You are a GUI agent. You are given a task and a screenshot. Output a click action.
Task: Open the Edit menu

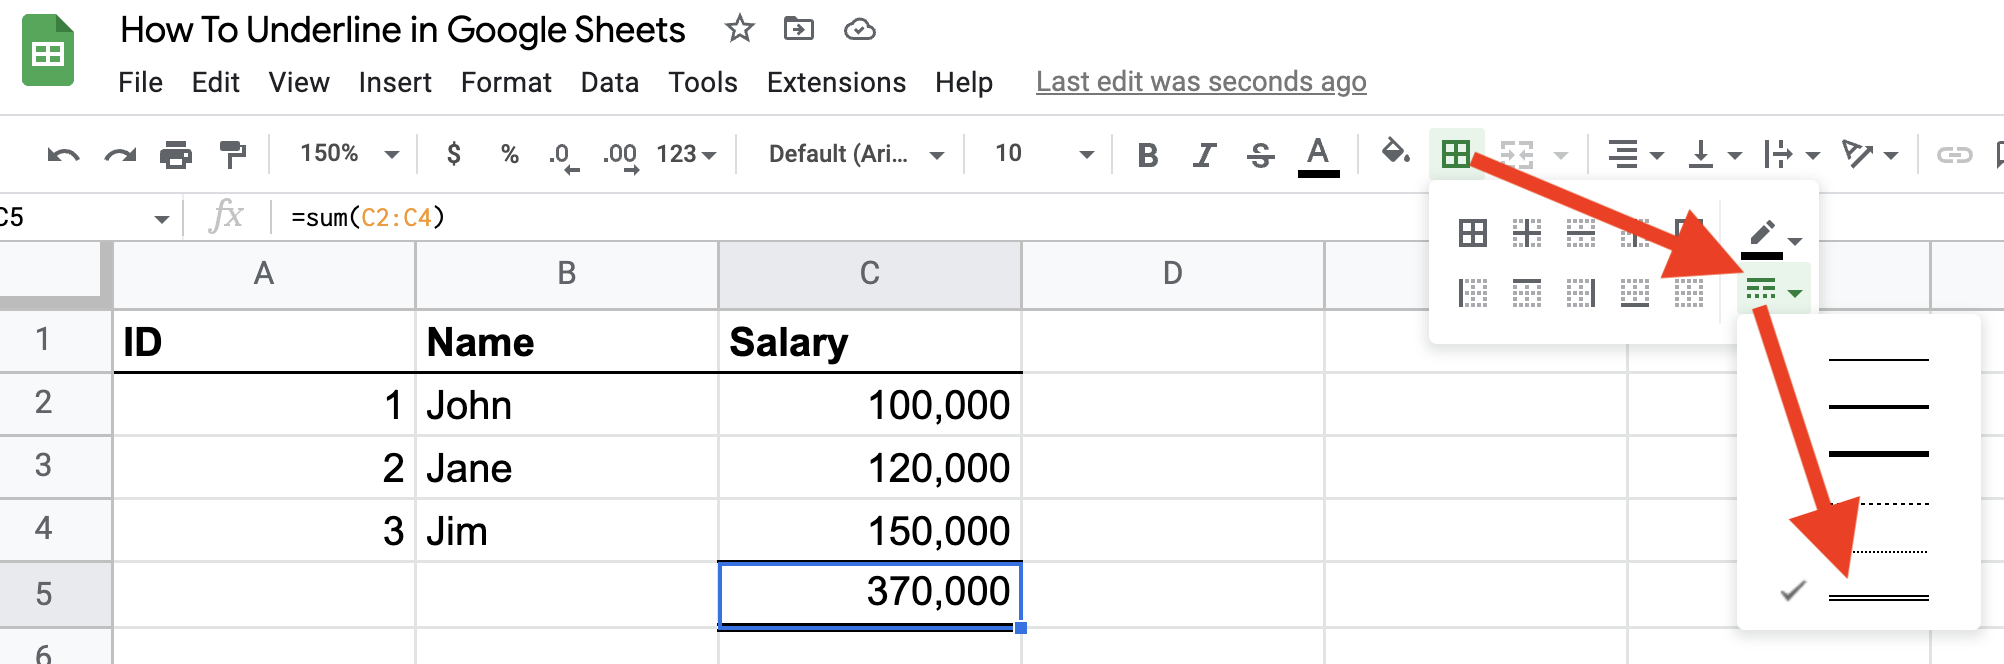pos(215,82)
